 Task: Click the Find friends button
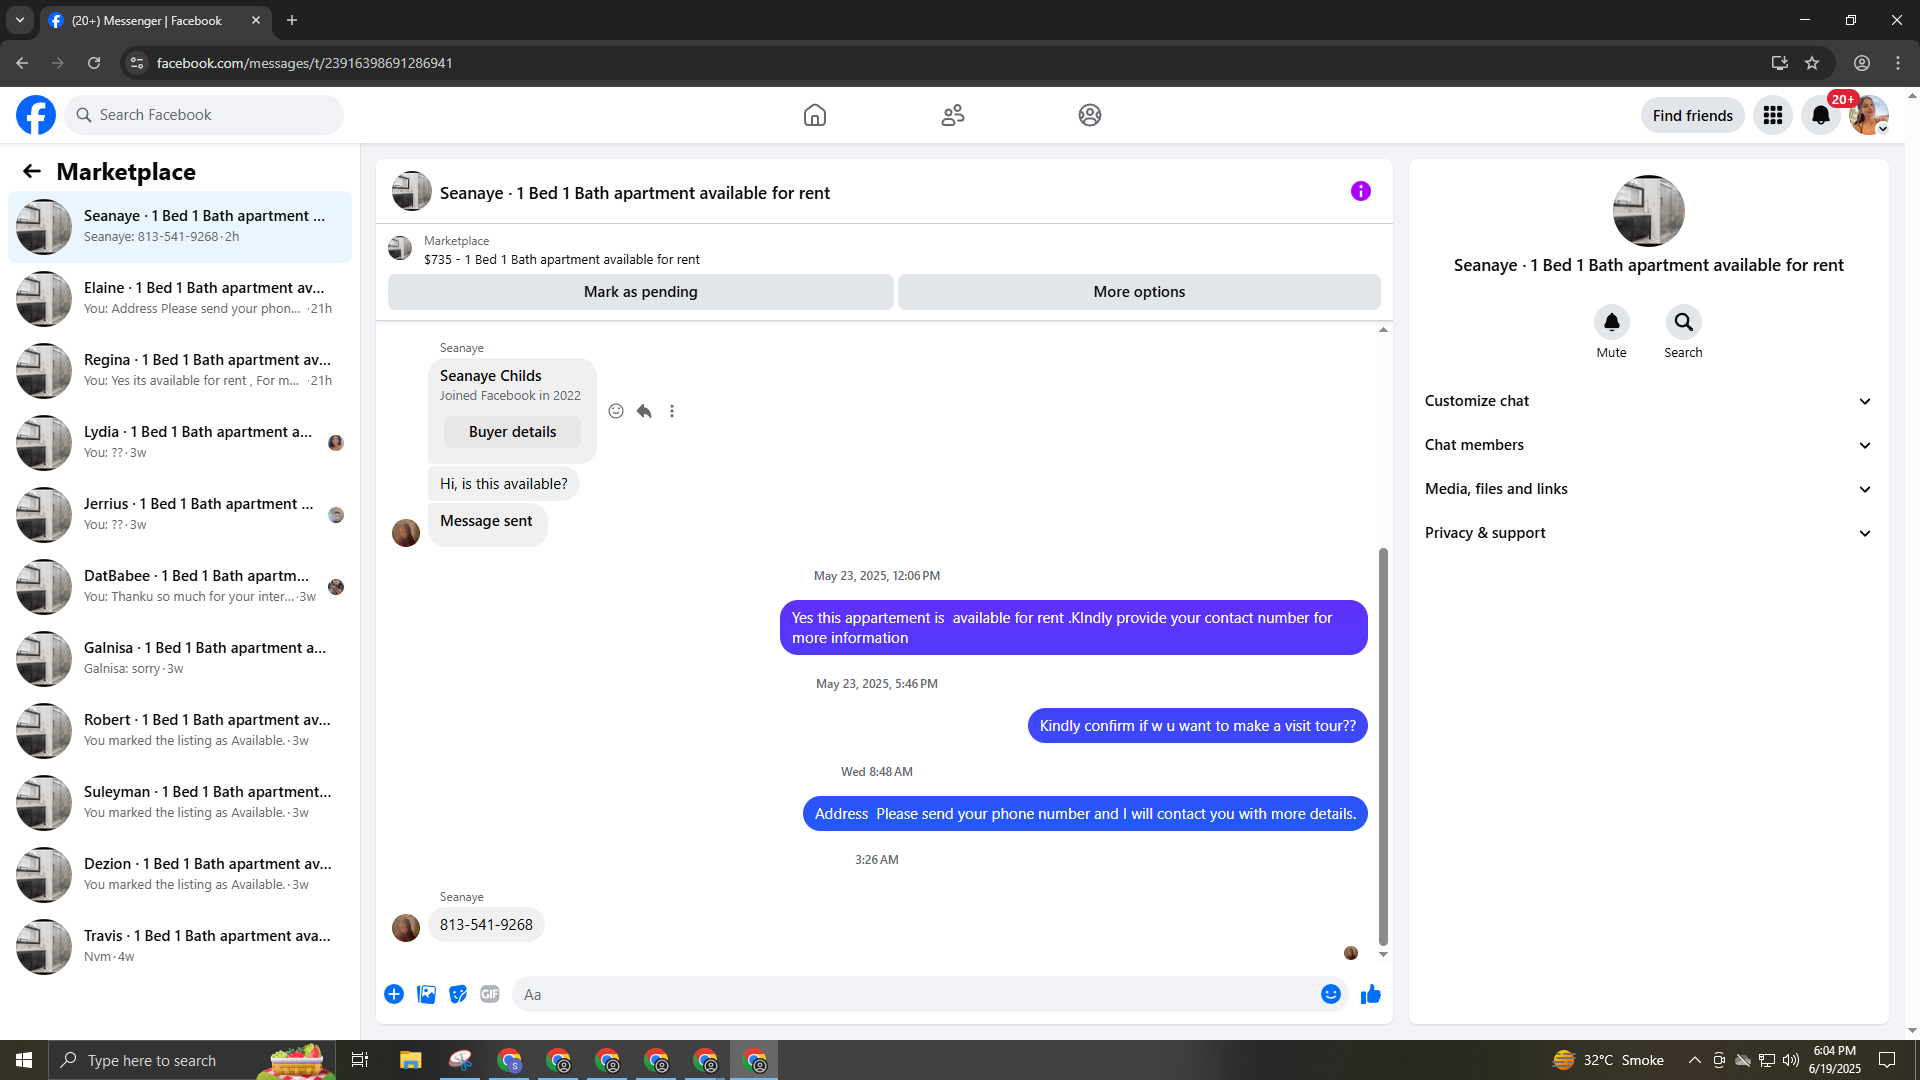coord(1693,115)
